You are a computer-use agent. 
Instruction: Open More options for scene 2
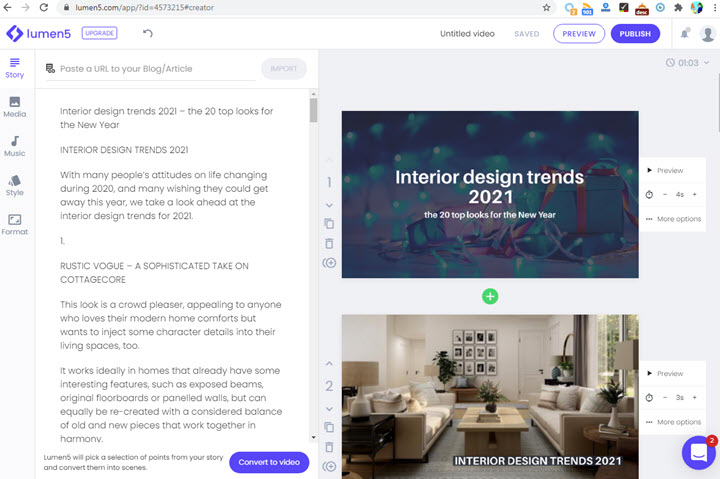click(674, 422)
